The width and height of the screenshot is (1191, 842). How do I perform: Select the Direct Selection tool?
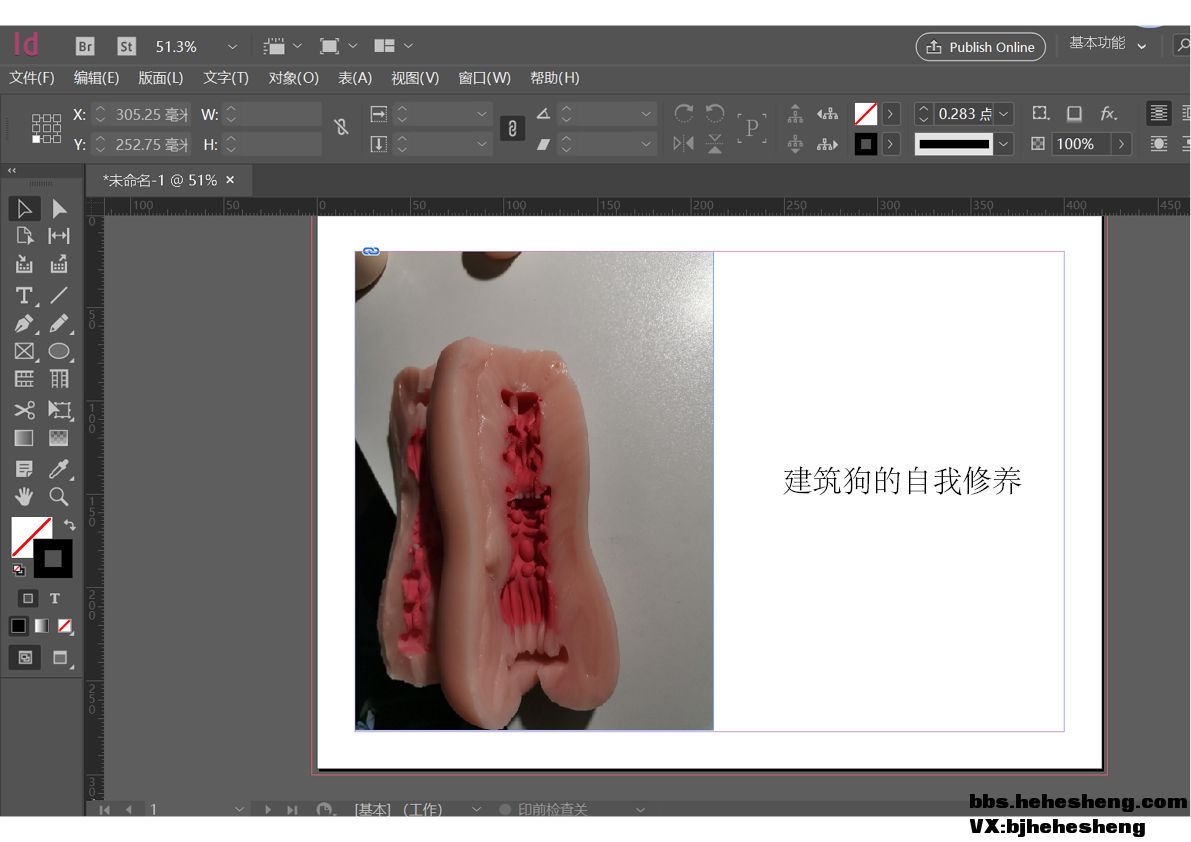point(59,208)
